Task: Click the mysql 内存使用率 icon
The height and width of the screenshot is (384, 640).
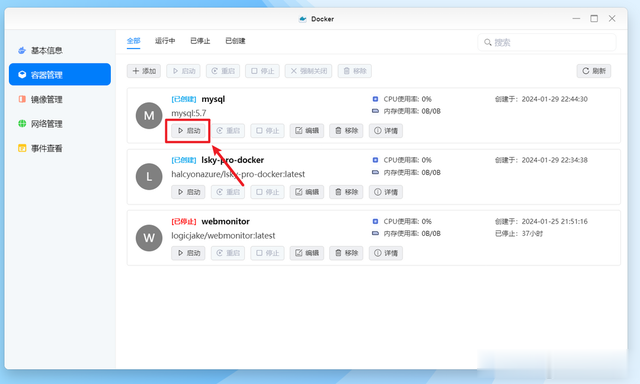Action: pyautogui.click(x=375, y=111)
